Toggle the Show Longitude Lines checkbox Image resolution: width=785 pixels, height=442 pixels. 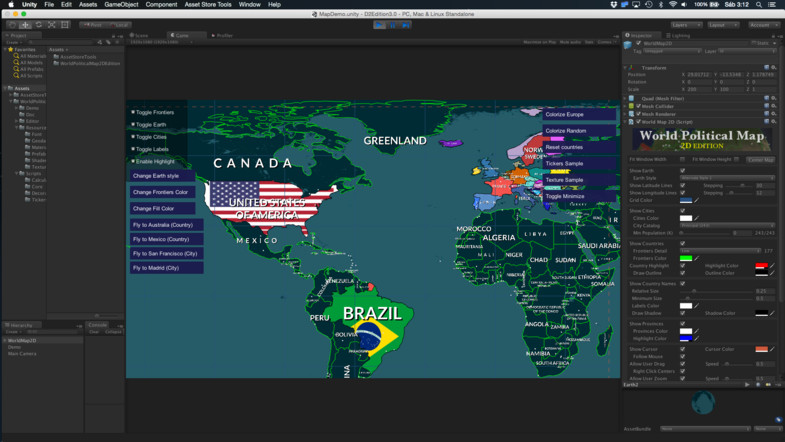[682, 193]
